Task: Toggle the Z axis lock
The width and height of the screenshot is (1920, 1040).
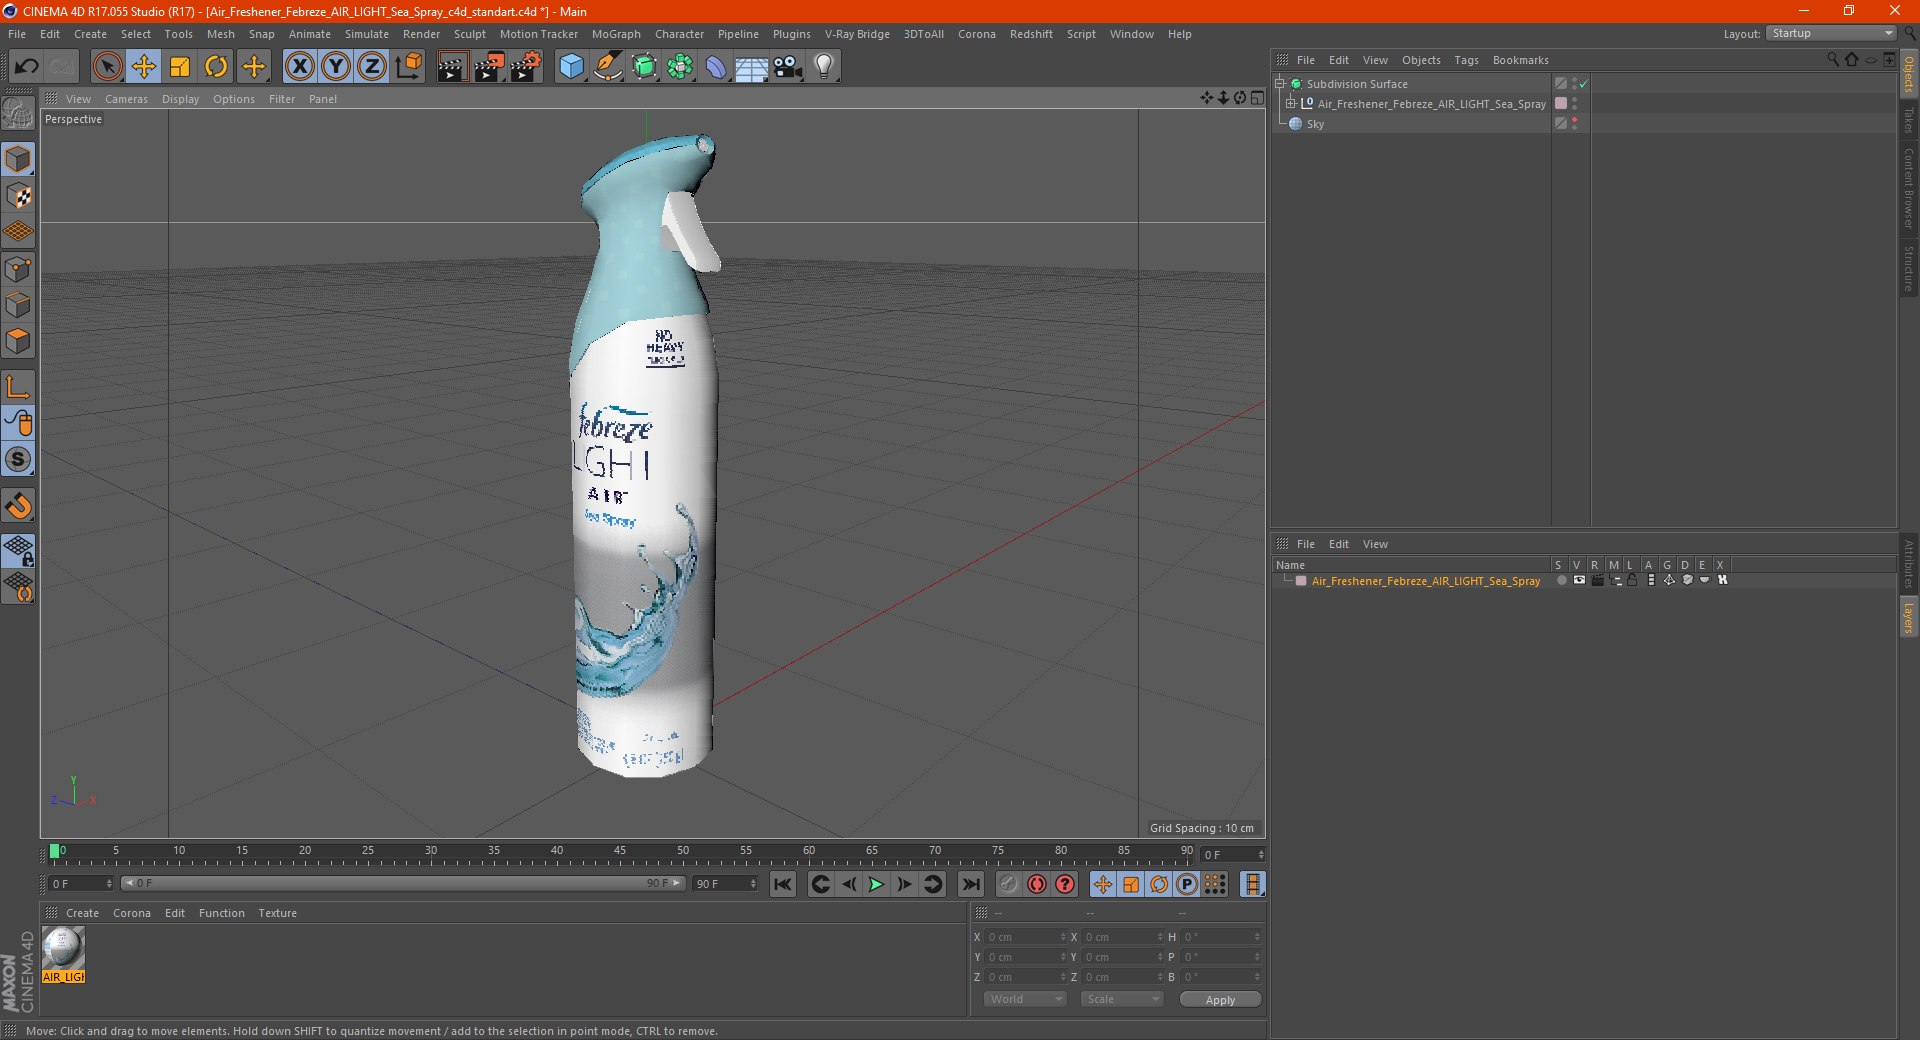Action: pyautogui.click(x=371, y=67)
